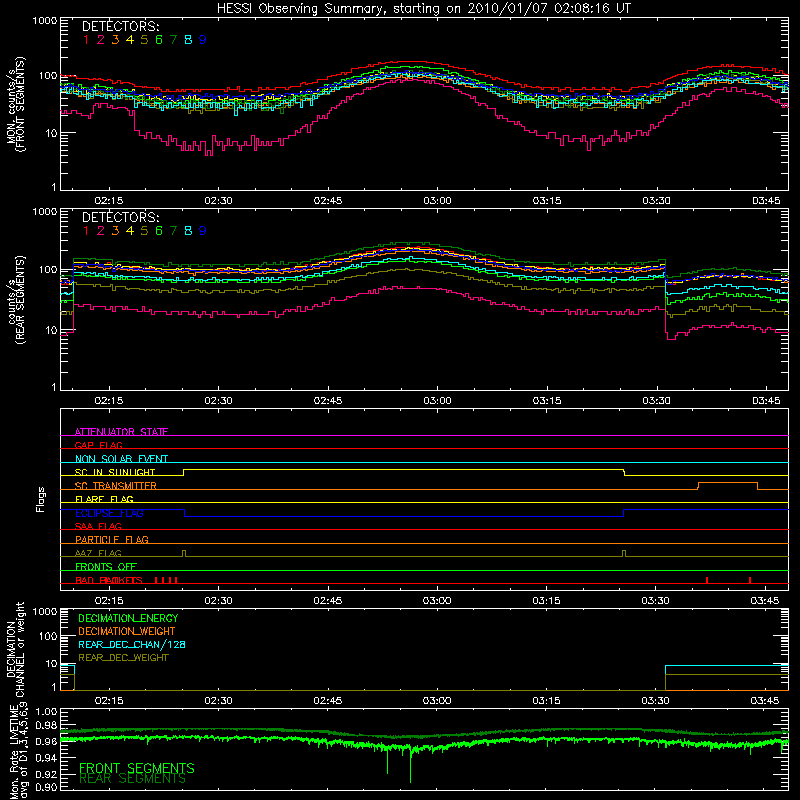Select red detector 1 in rear segments legend
The height and width of the screenshot is (800, 800).
tap(86, 231)
